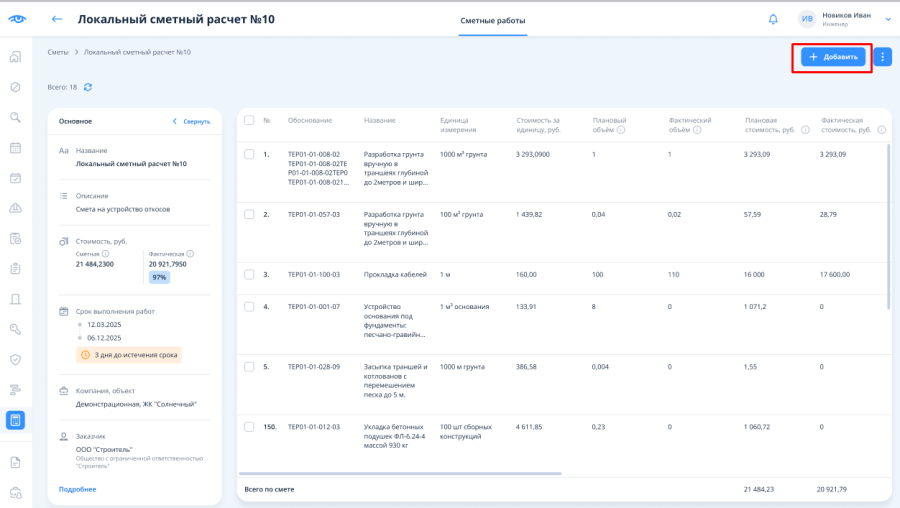Go to Сметы in the breadcrumb
The image size is (900, 508).
tap(58, 52)
